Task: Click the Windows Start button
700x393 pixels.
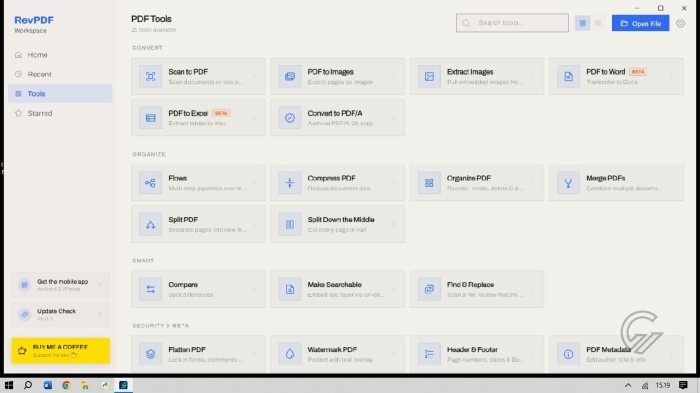Action: click(8, 385)
